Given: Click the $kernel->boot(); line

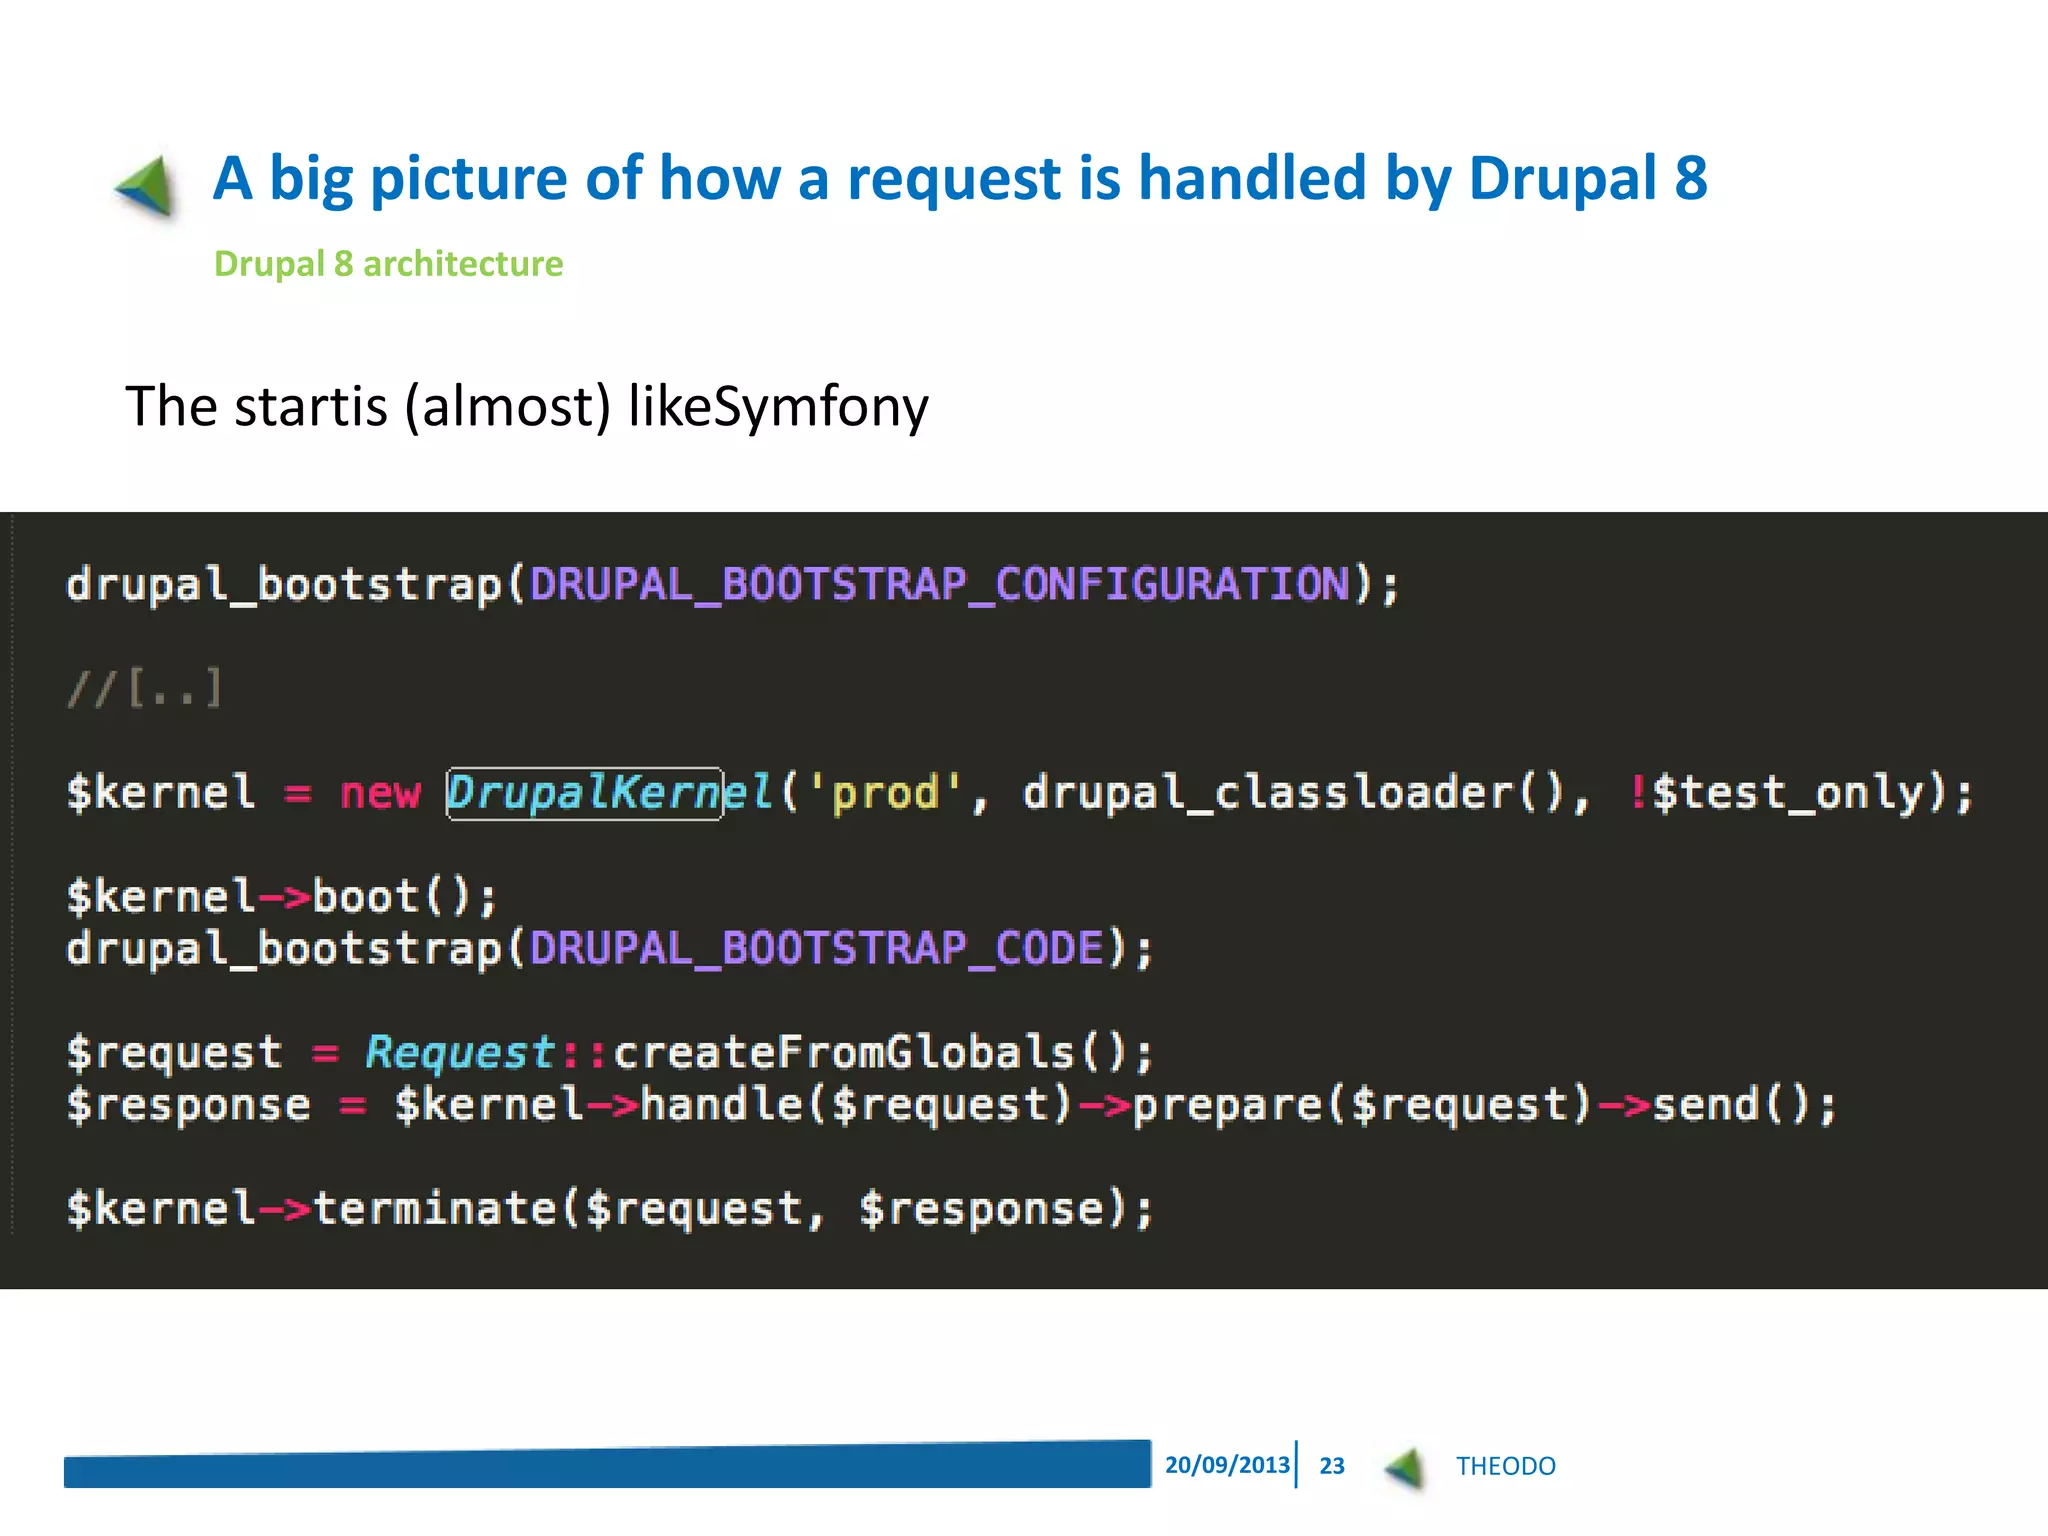Looking at the screenshot, I should coord(282,896).
